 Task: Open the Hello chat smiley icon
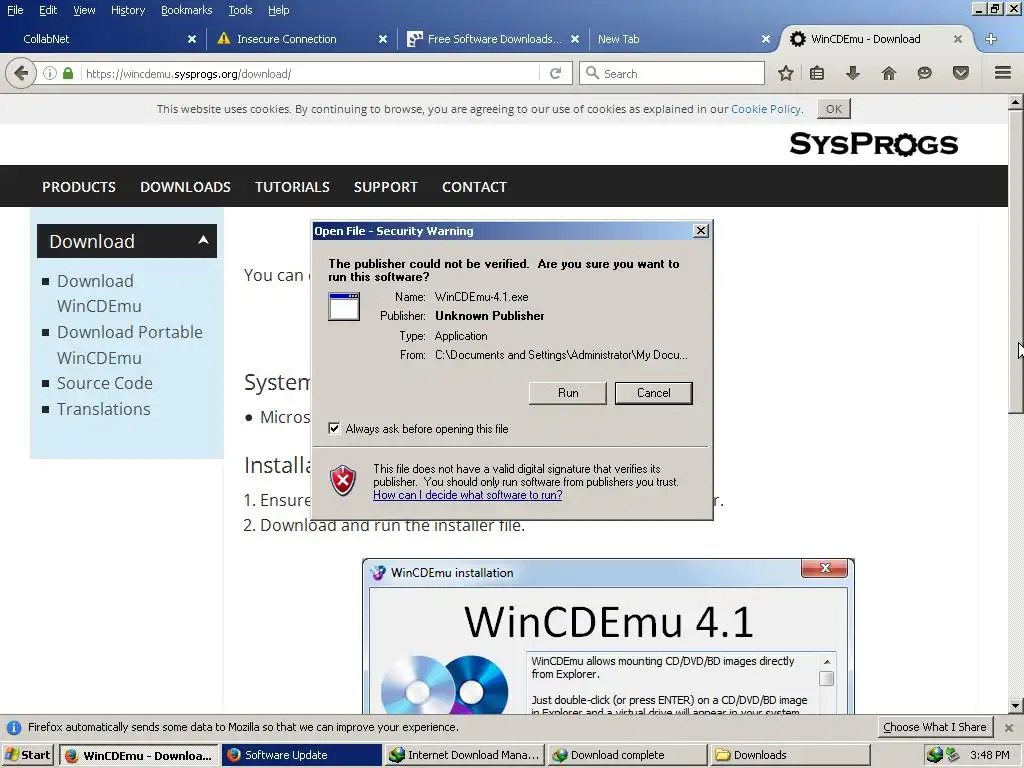[x=924, y=73]
